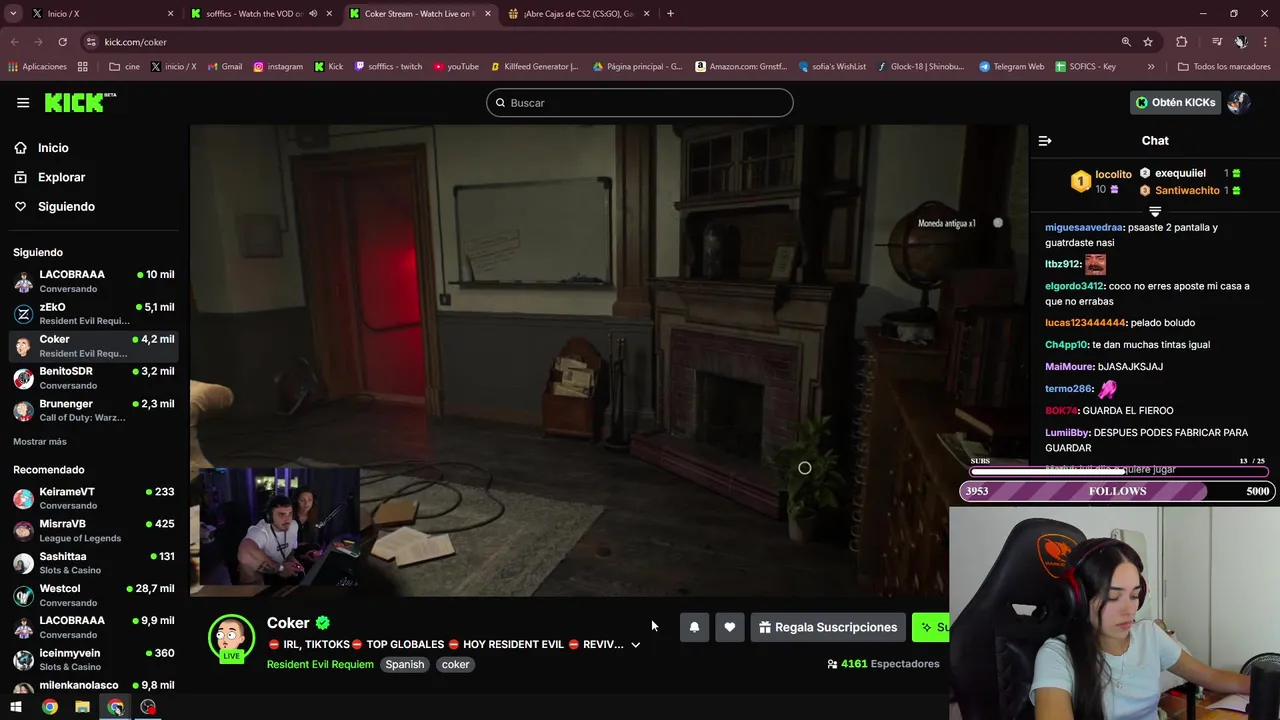Open KeirameVT recommended channel
This screenshot has width=1280, height=720.
pos(94,498)
